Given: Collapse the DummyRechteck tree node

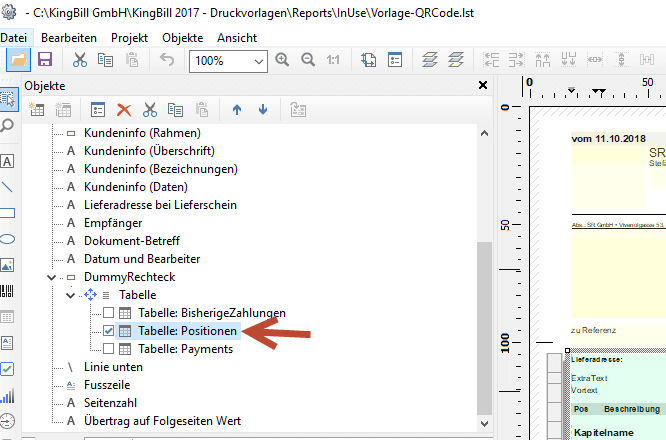Looking at the screenshot, I should pyautogui.click(x=51, y=277).
